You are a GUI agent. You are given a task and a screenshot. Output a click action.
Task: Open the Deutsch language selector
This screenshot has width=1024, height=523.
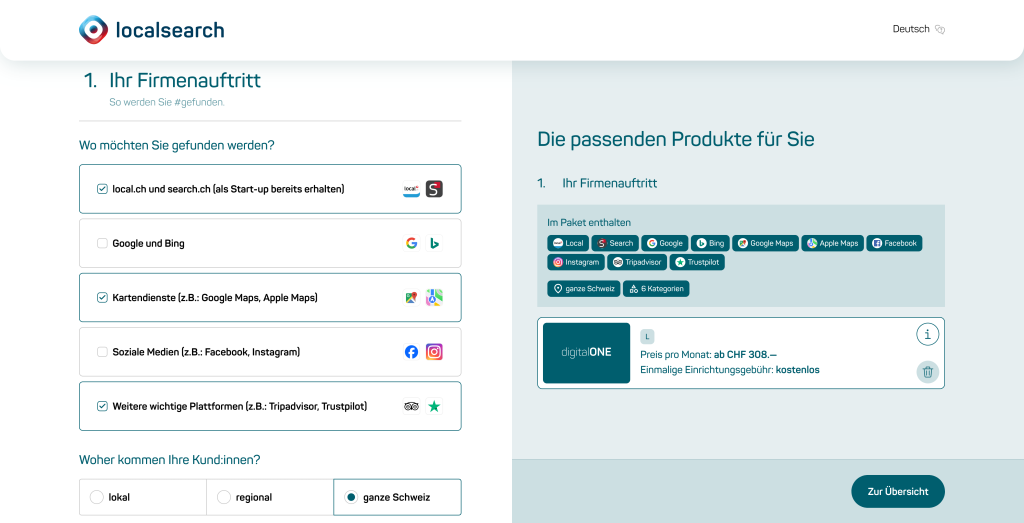[x=919, y=29]
